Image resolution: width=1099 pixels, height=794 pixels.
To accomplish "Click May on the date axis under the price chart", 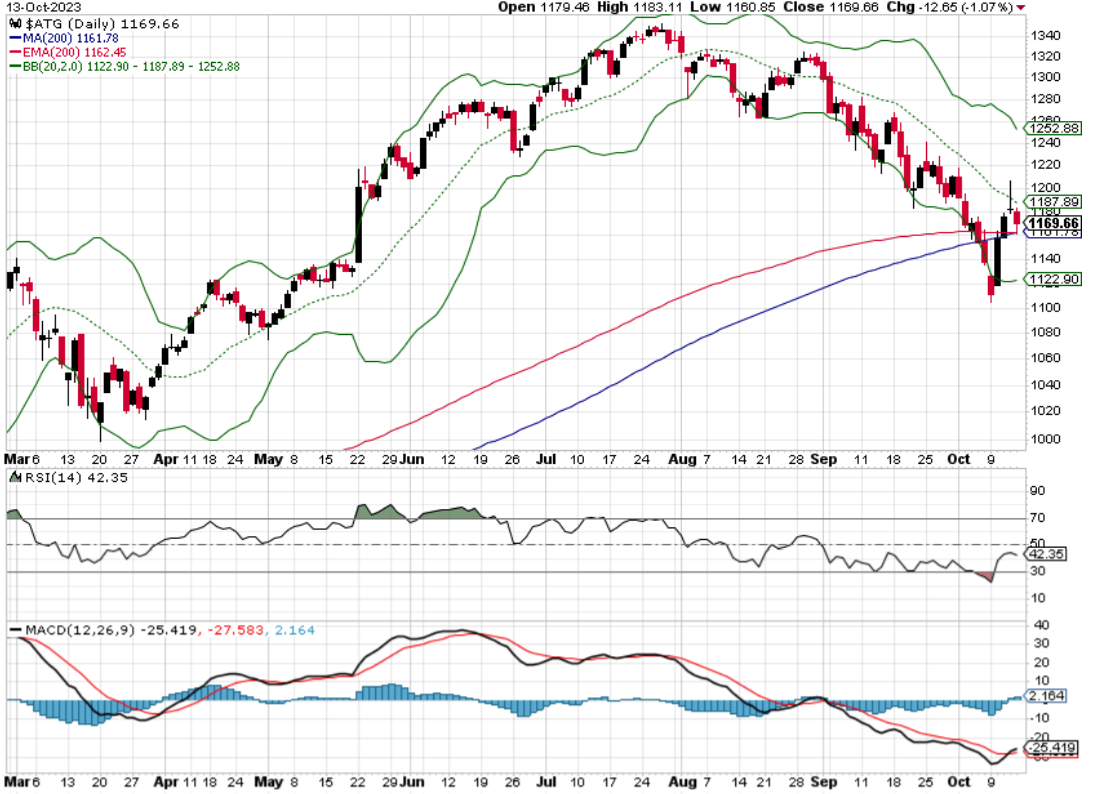I will [x=268, y=460].
